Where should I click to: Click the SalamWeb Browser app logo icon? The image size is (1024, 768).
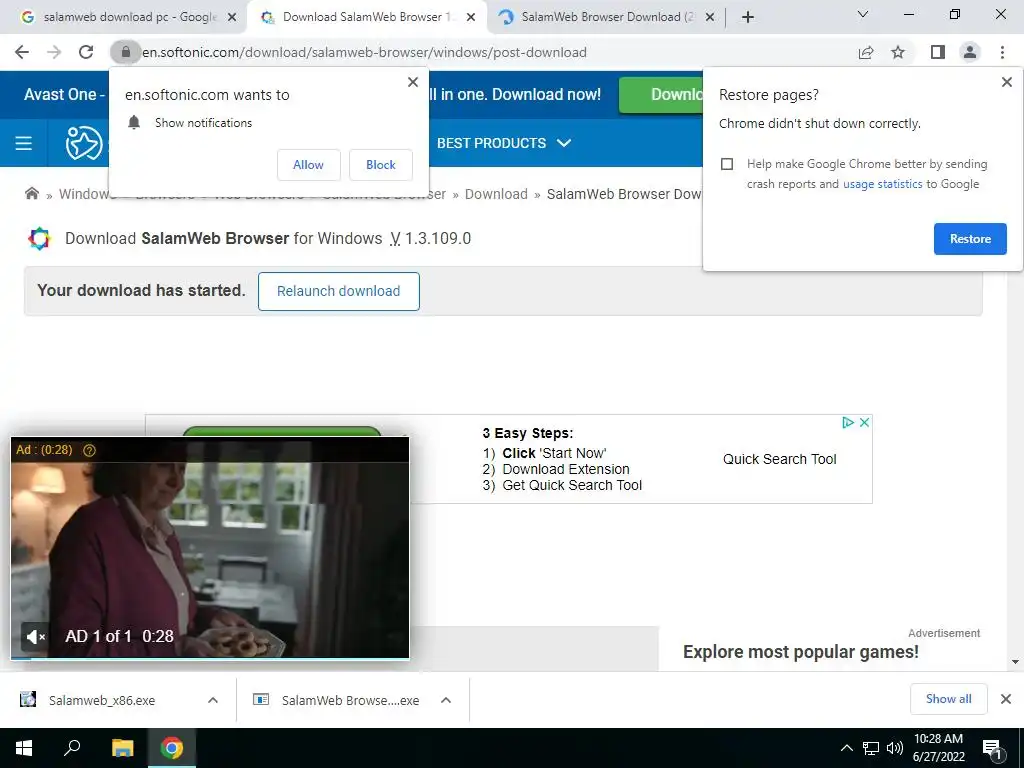coord(39,238)
